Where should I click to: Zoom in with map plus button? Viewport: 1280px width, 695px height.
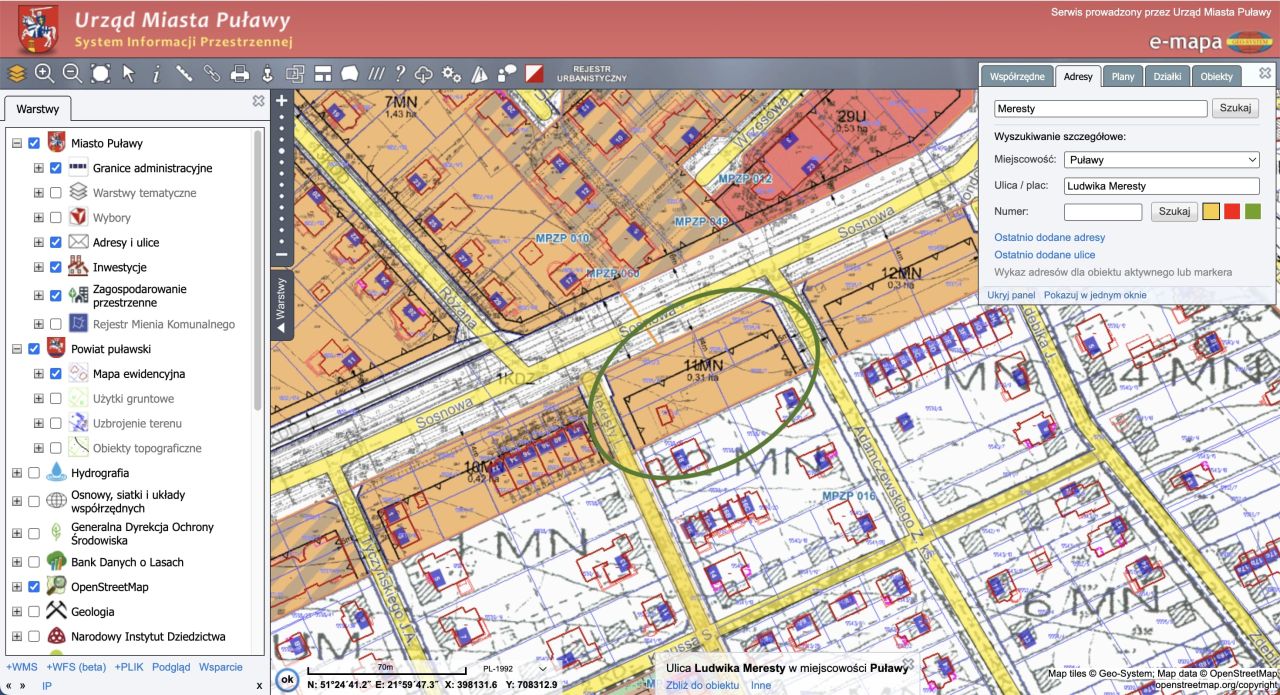pos(282,100)
